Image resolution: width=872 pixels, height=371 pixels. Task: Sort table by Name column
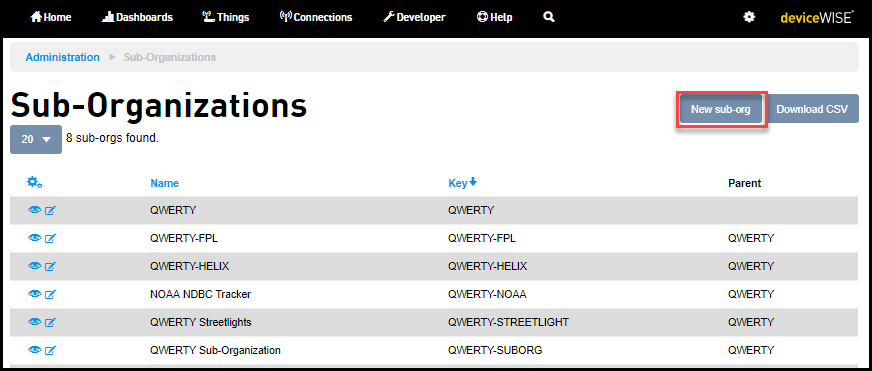pyautogui.click(x=165, y=183)
